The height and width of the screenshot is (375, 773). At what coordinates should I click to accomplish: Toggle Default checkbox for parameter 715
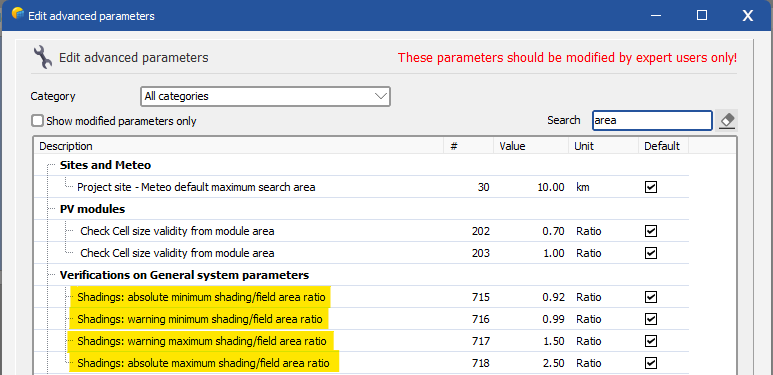(651, 297)
